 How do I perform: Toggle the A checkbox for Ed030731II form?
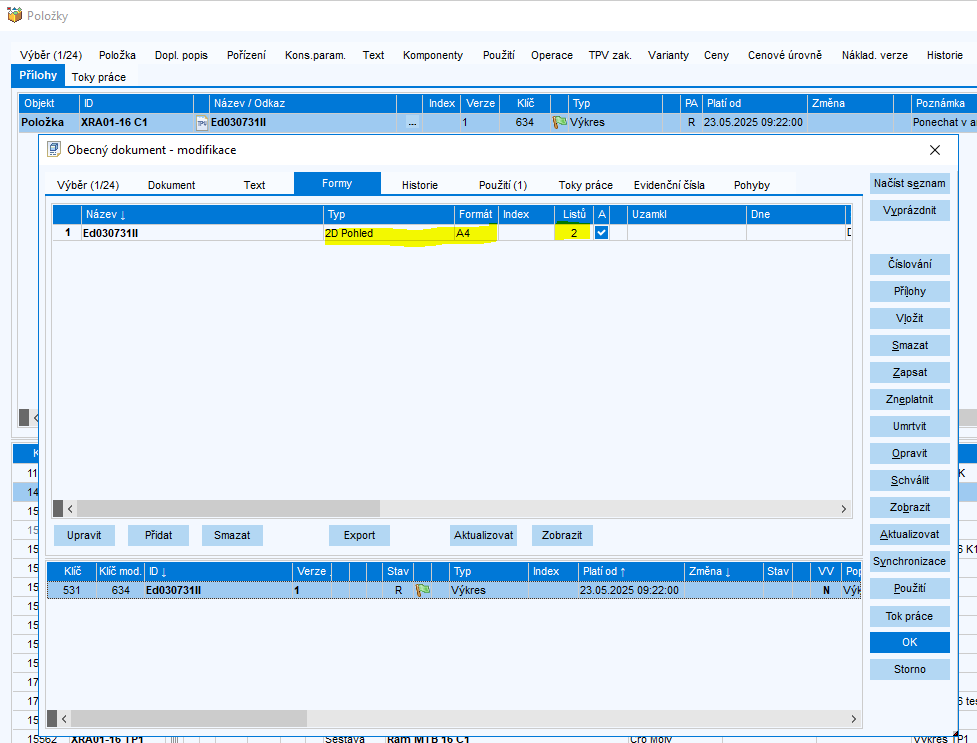tap(601, 232)
